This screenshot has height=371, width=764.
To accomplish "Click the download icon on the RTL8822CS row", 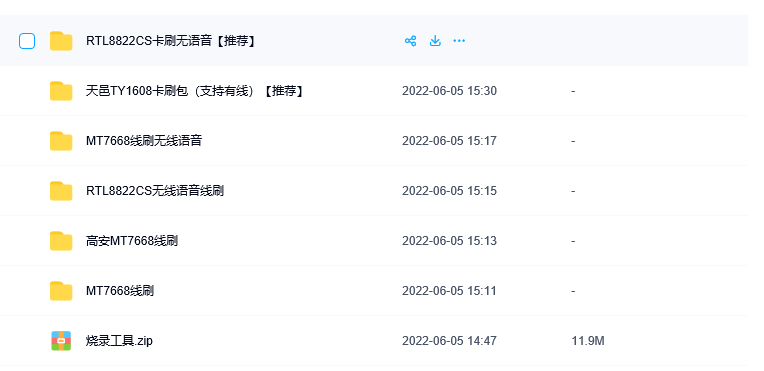I will coord(435,41).
